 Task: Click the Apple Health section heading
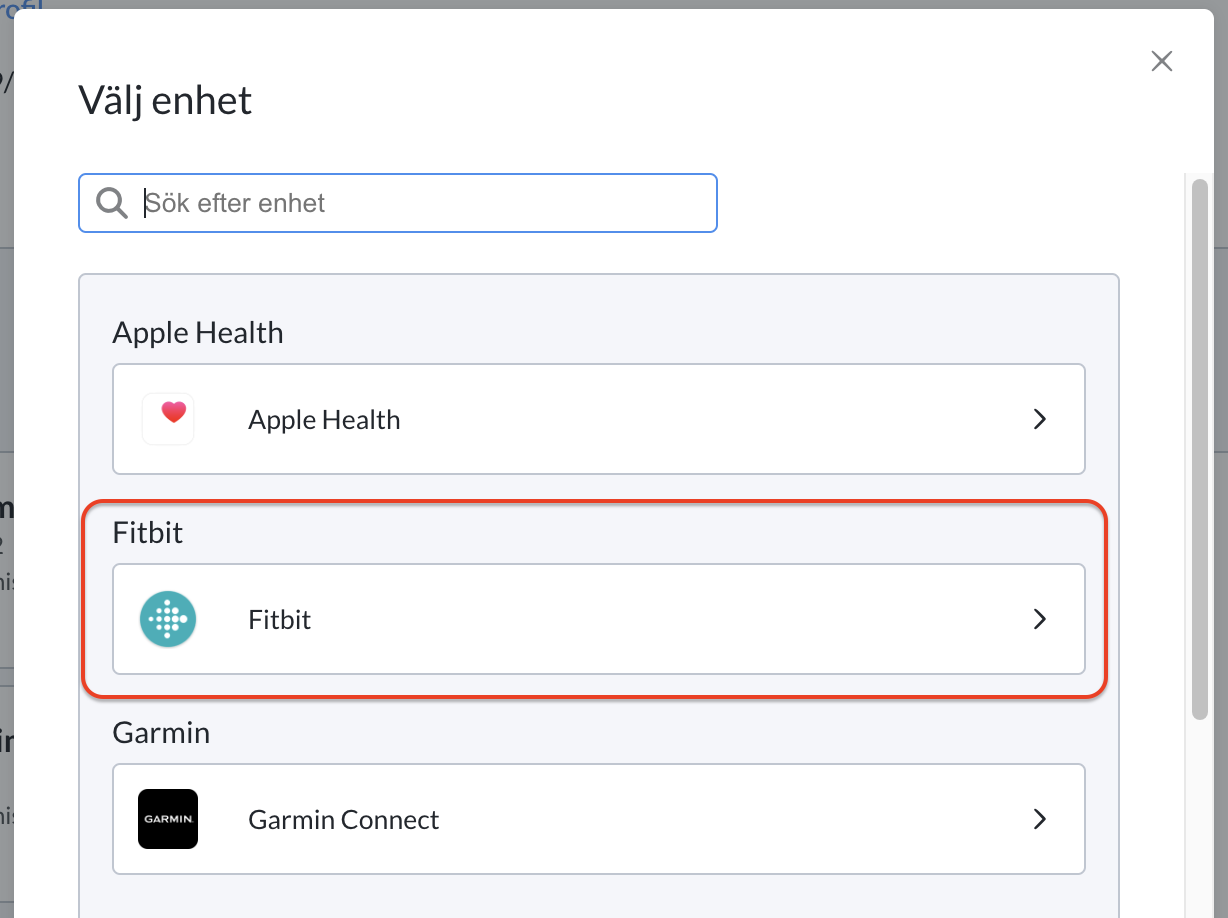point(198,333)
